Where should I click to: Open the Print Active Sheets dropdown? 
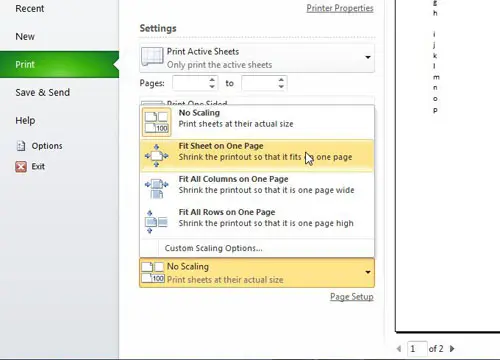(257, 58)
